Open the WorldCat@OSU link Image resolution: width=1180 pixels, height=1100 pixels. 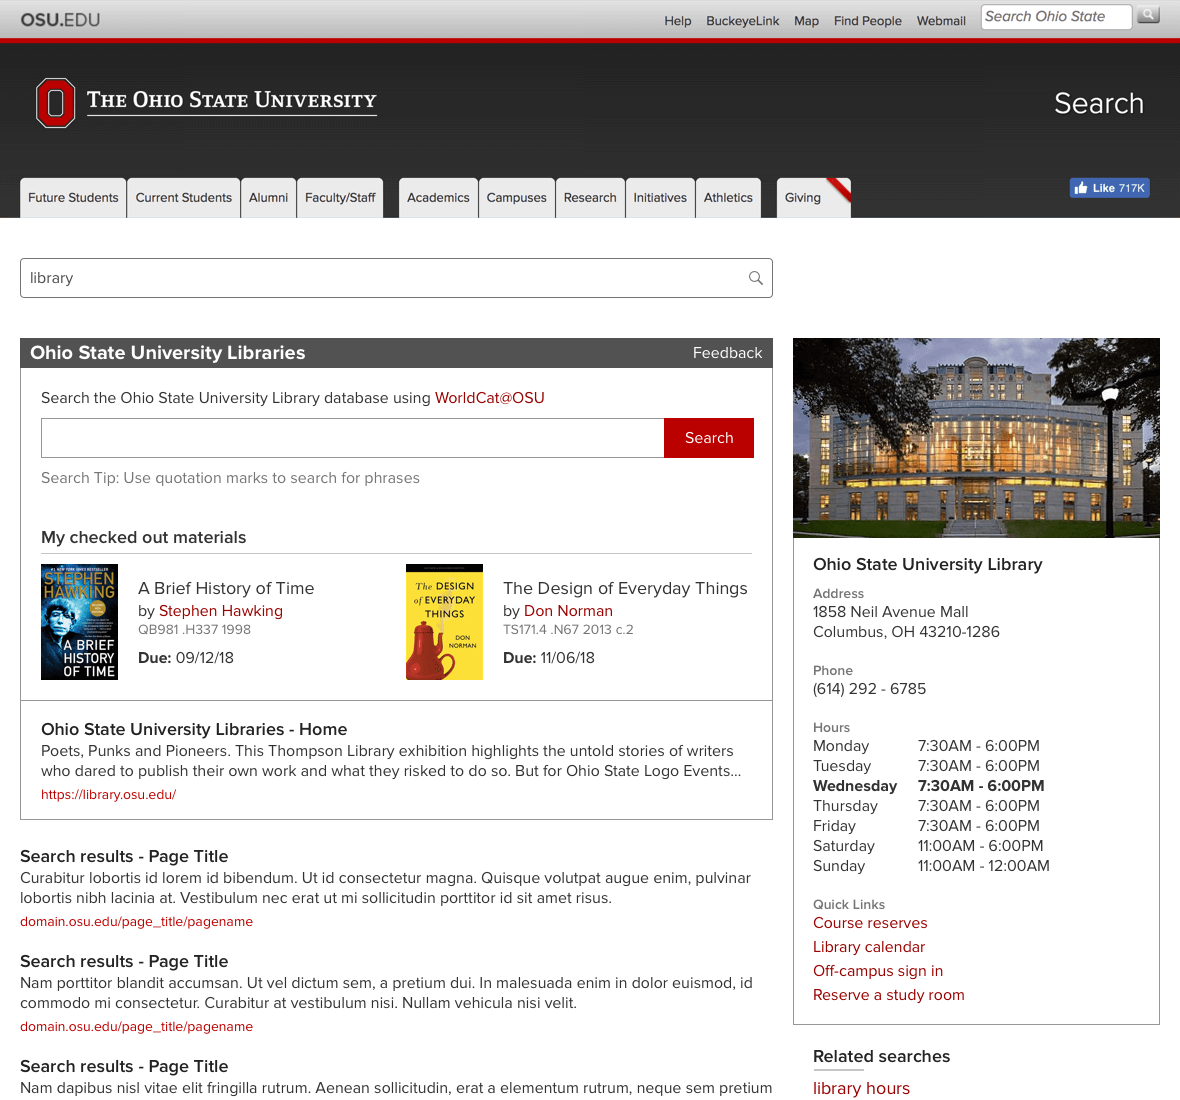point(489,398)
